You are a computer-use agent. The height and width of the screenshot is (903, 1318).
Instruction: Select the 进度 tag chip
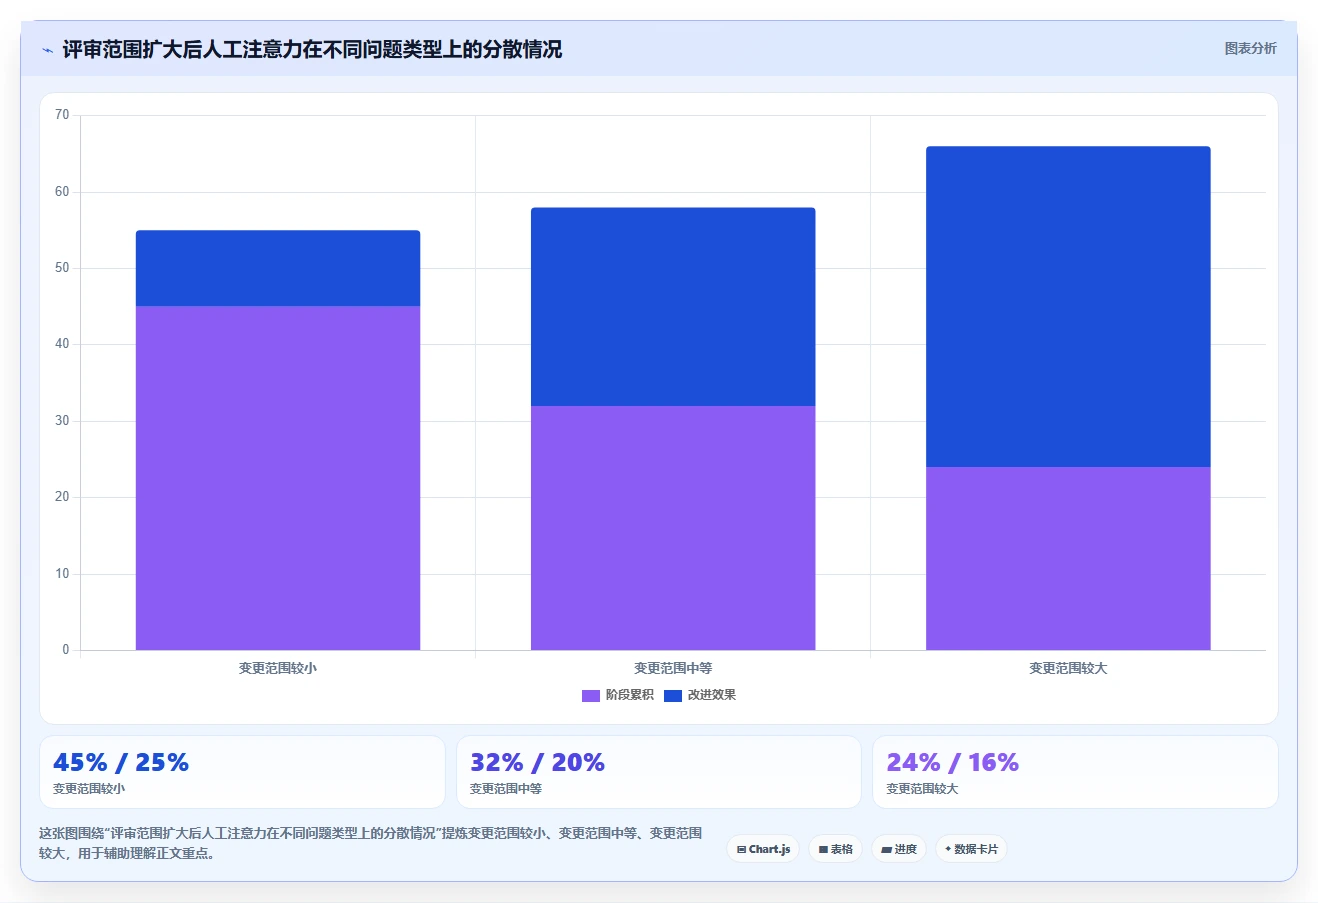899,849
